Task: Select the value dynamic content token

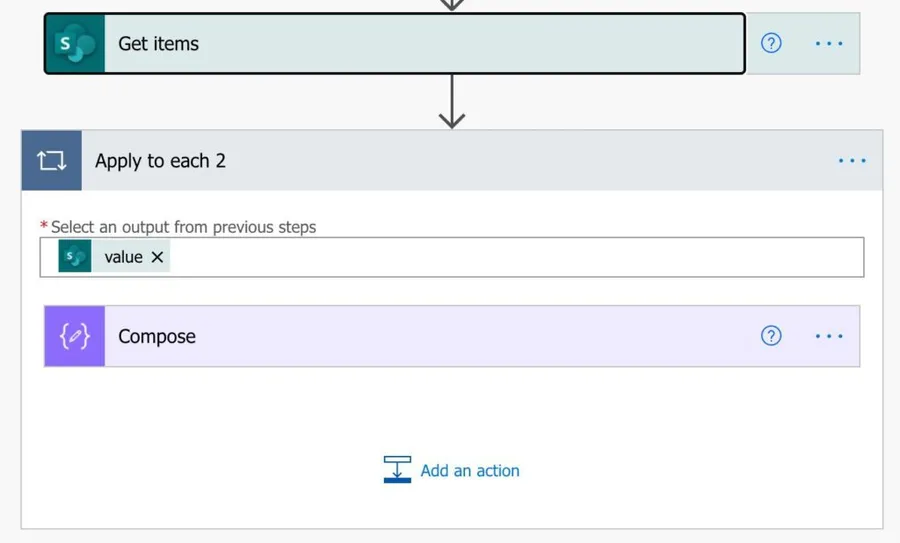Action: point(123,257)
